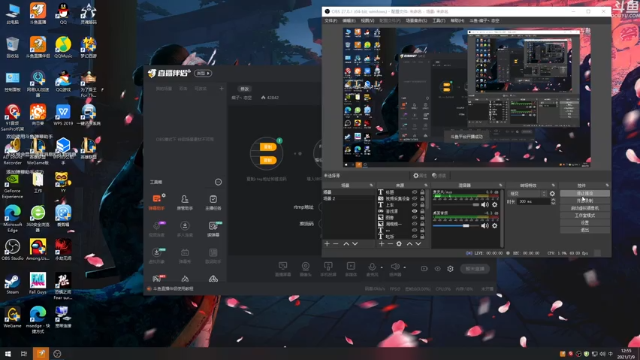Toggle lock on first text source
Viewport: 640px width, 360px height.
(x=422, y=192)
